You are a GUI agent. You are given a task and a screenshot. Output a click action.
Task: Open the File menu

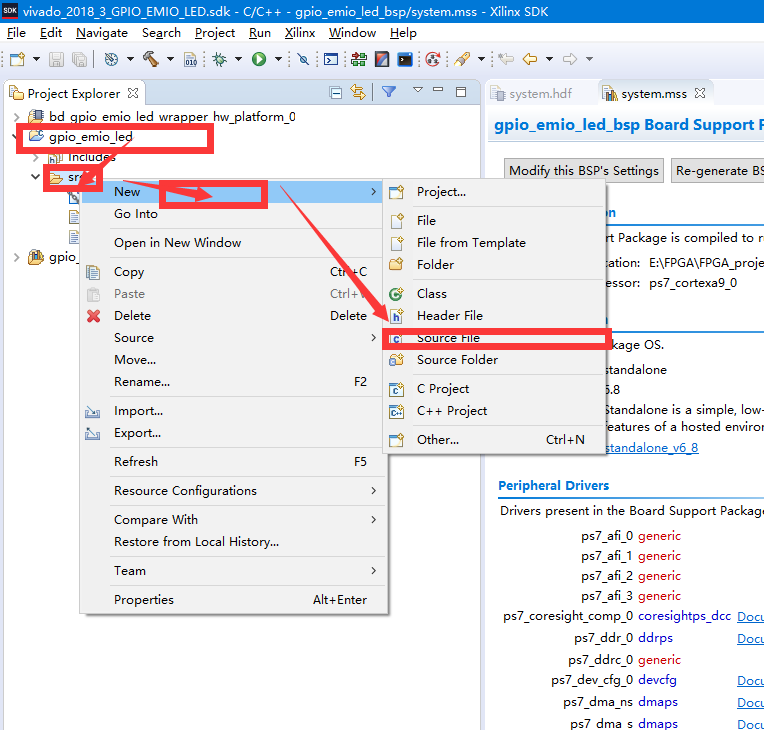[16, 33]
